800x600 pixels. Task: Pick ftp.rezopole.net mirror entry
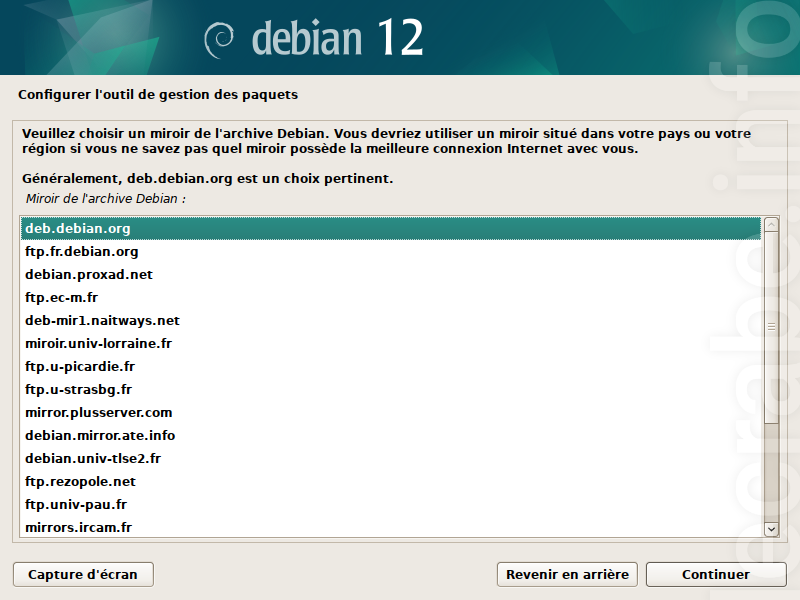391,481
